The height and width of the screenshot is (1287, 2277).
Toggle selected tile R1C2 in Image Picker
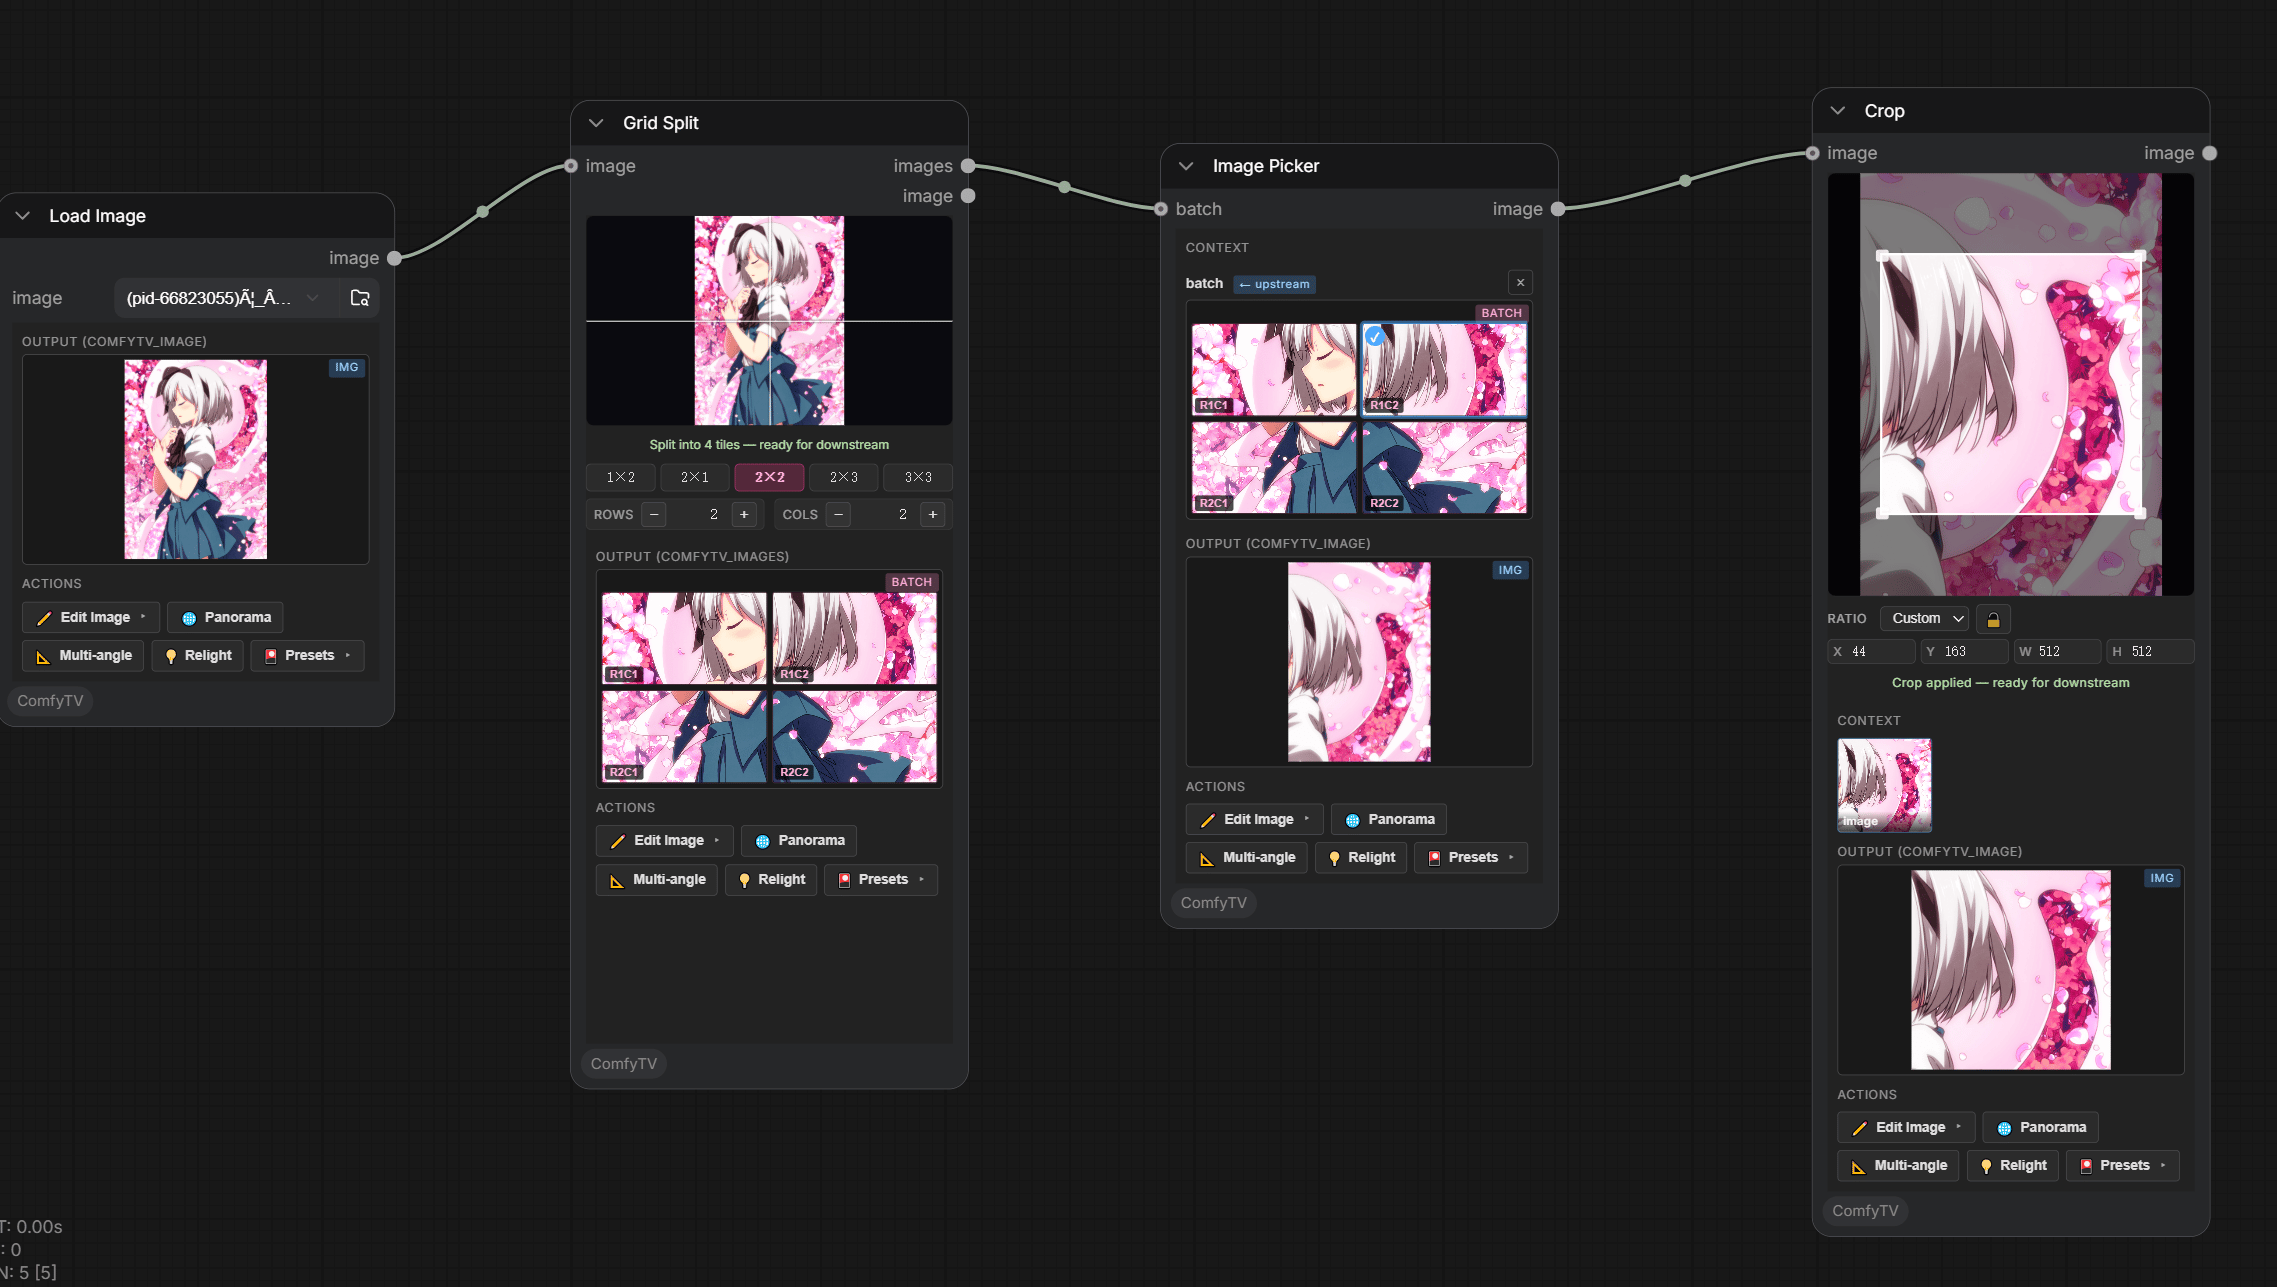click(x=1445, y=369)
